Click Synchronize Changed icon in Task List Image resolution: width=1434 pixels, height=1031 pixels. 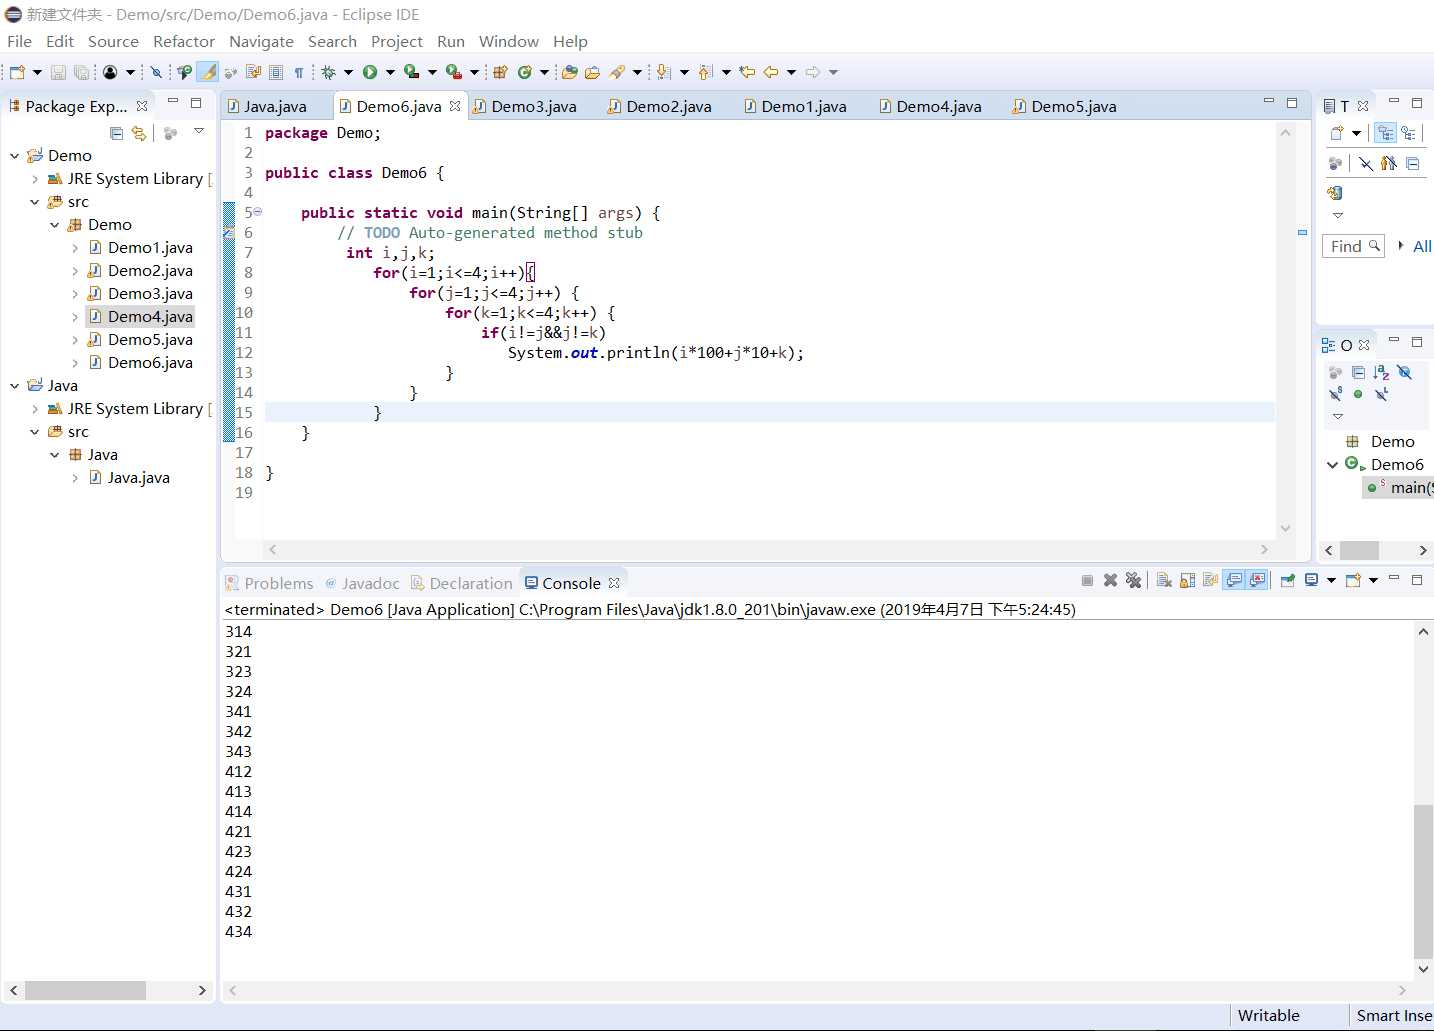1334,193
